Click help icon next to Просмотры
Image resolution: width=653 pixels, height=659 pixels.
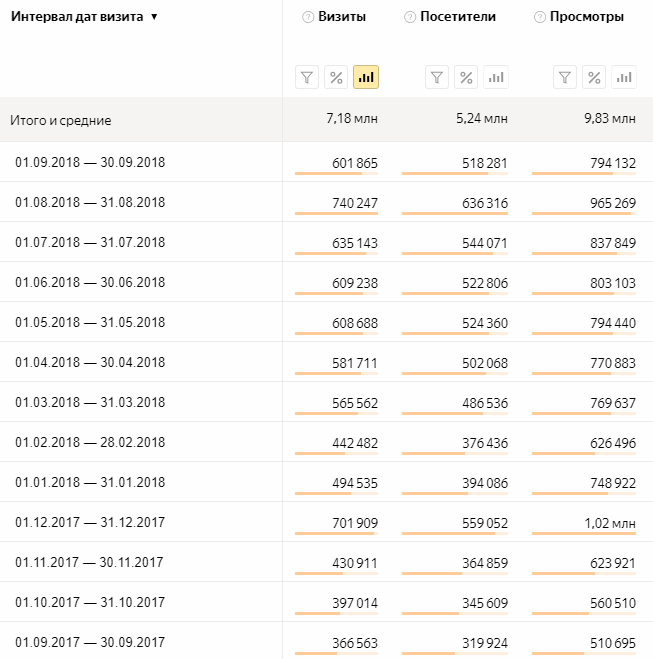coord(540,17)
